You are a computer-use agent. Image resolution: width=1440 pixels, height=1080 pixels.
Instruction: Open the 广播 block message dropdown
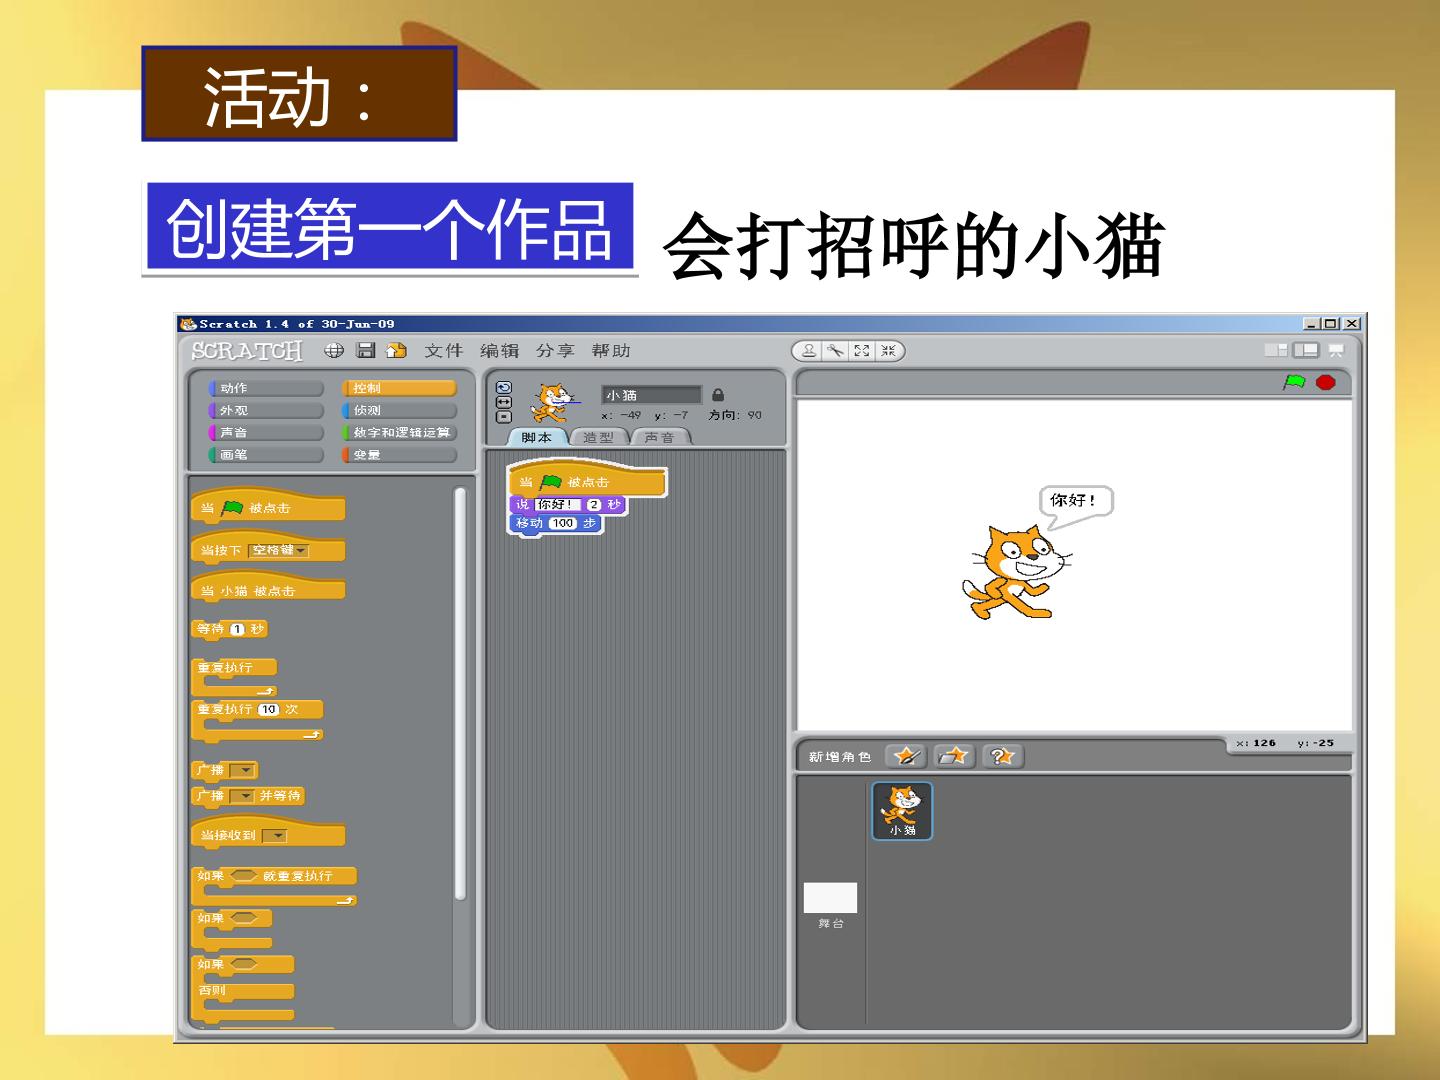point(242,770)
